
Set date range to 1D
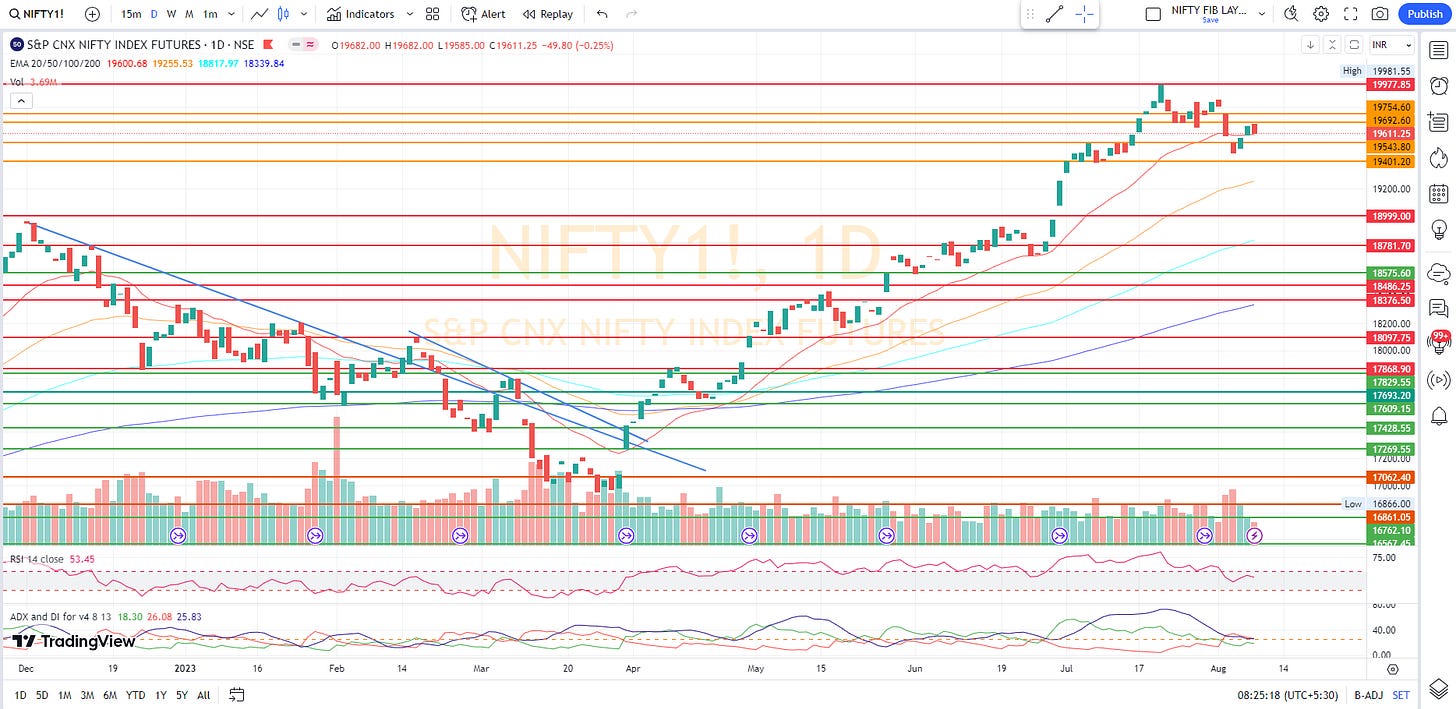(19, 694)
